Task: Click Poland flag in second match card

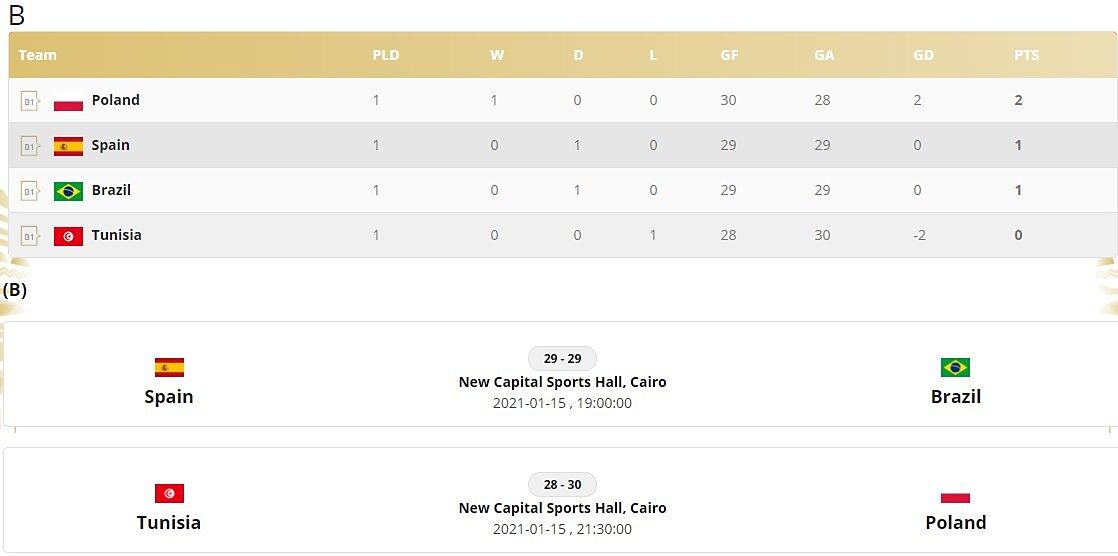Action: (955, 495)
